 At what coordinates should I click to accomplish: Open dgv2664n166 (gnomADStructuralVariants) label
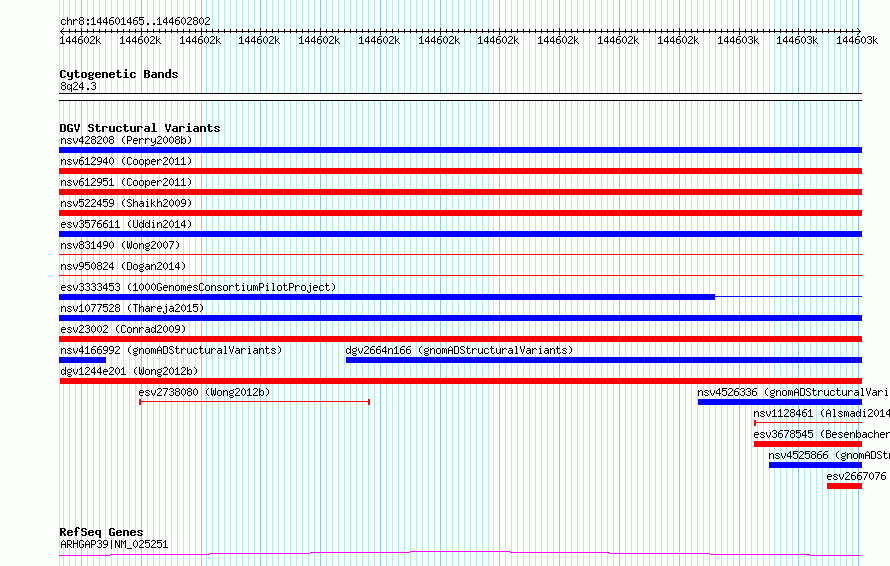(459, 350)
